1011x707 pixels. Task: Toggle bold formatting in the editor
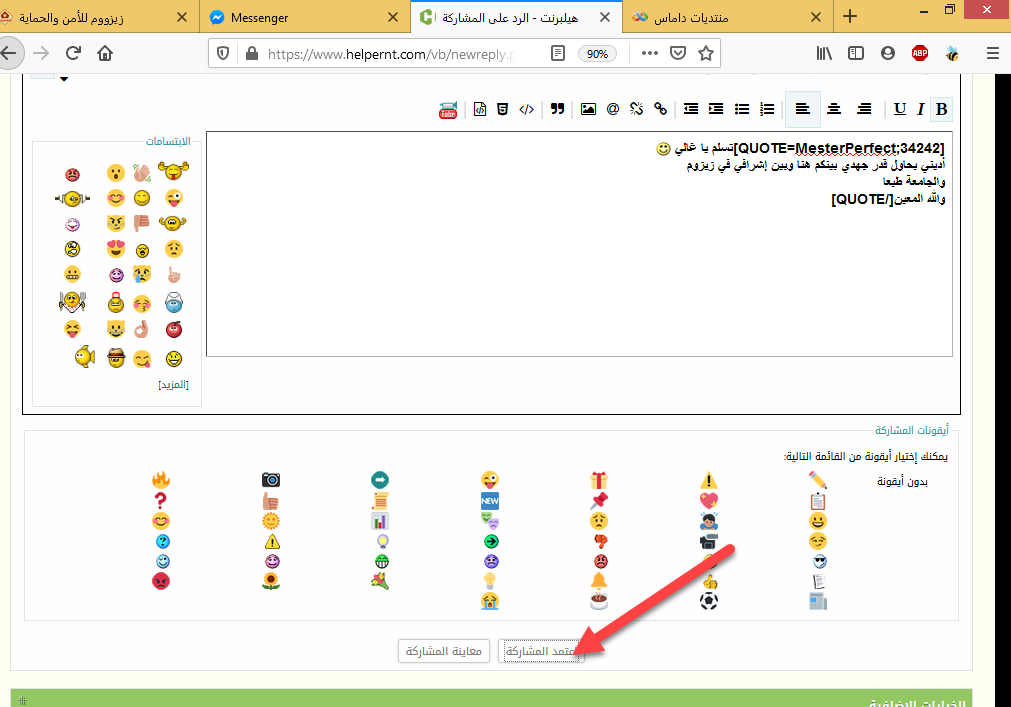coord(941,109)
